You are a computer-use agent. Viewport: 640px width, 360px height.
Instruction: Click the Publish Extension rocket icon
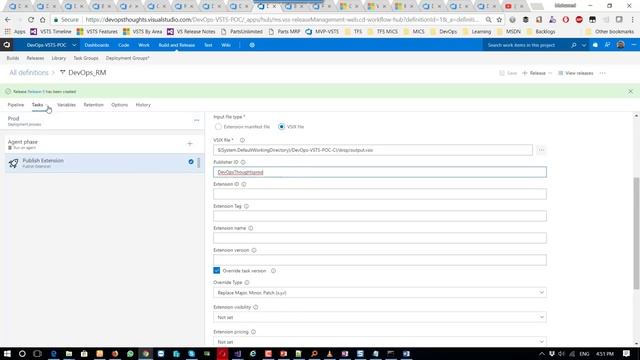(x=13, y=163)
